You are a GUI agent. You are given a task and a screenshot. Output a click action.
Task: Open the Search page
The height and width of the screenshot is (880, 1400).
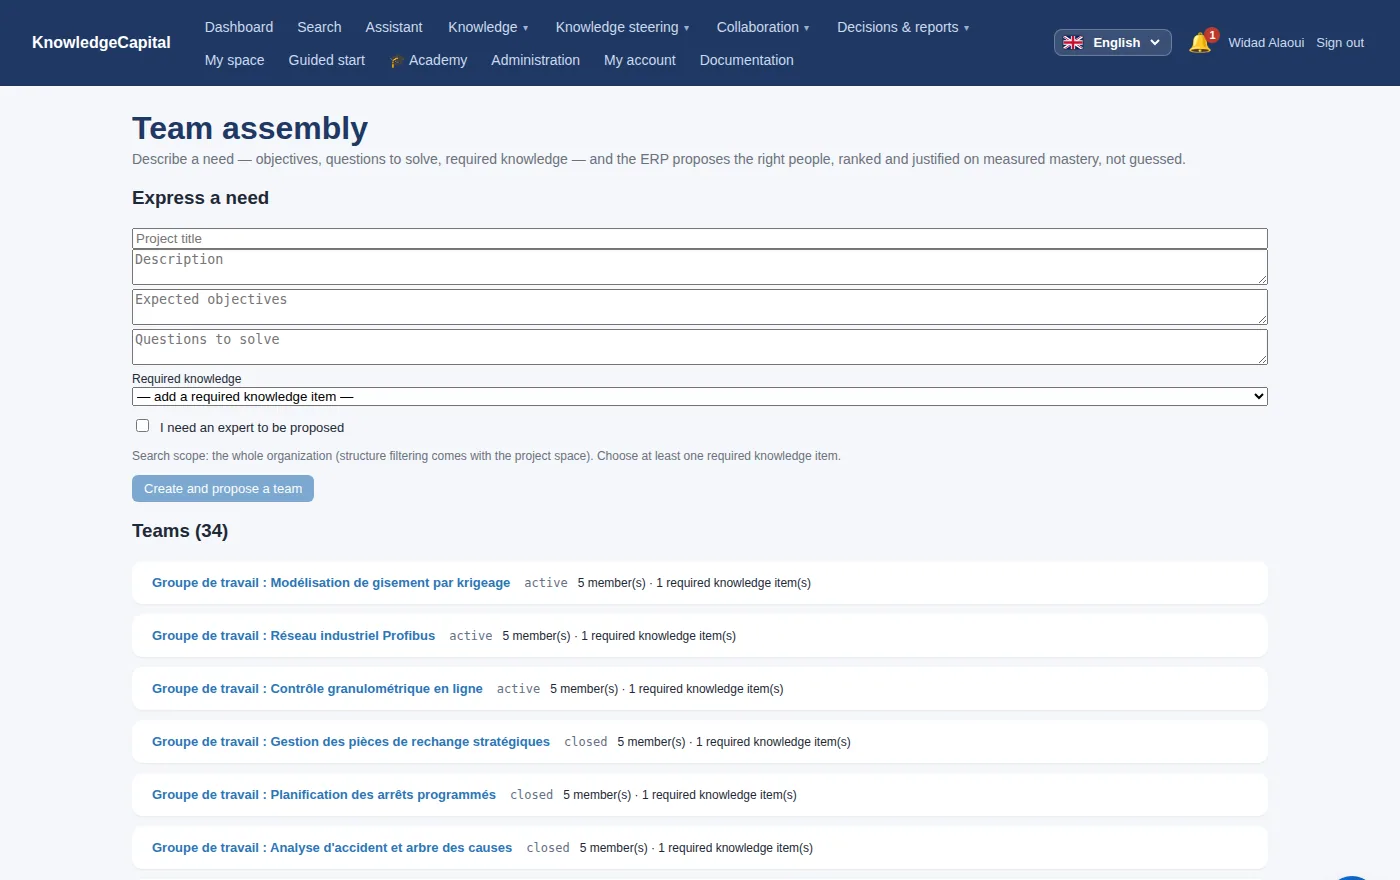pos(319,27)
